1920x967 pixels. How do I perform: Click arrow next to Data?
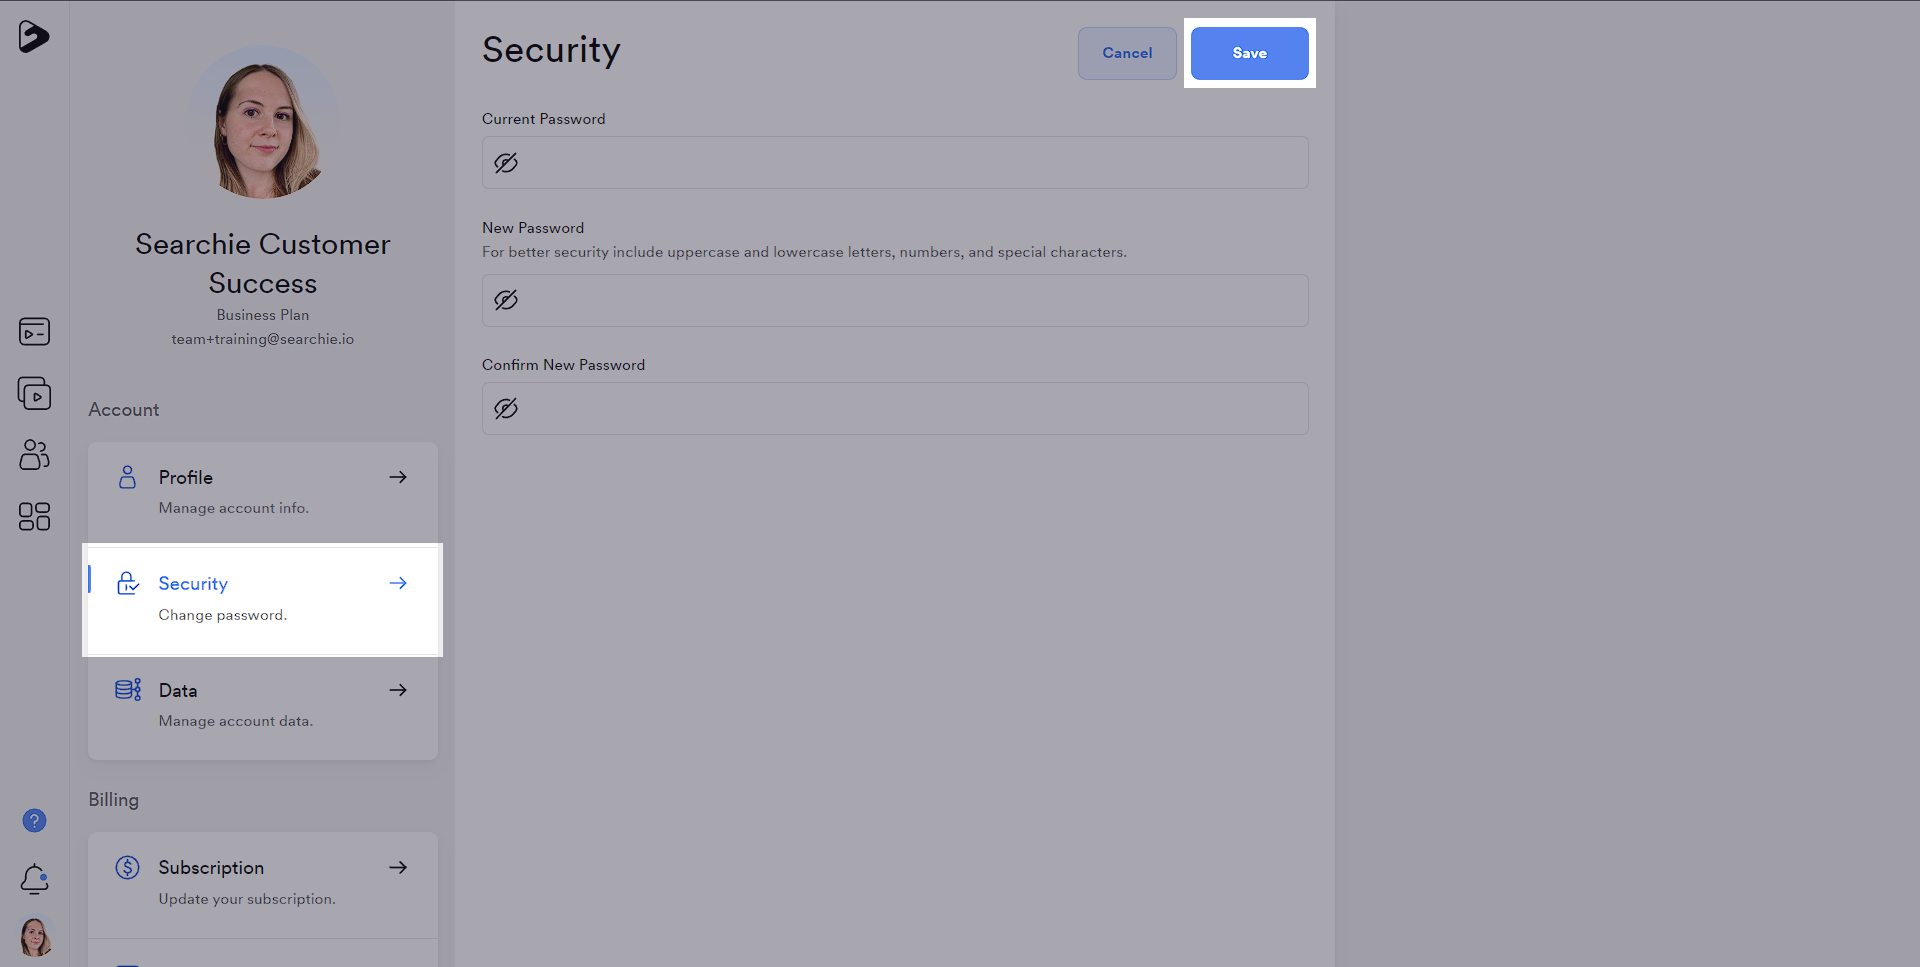398,690
